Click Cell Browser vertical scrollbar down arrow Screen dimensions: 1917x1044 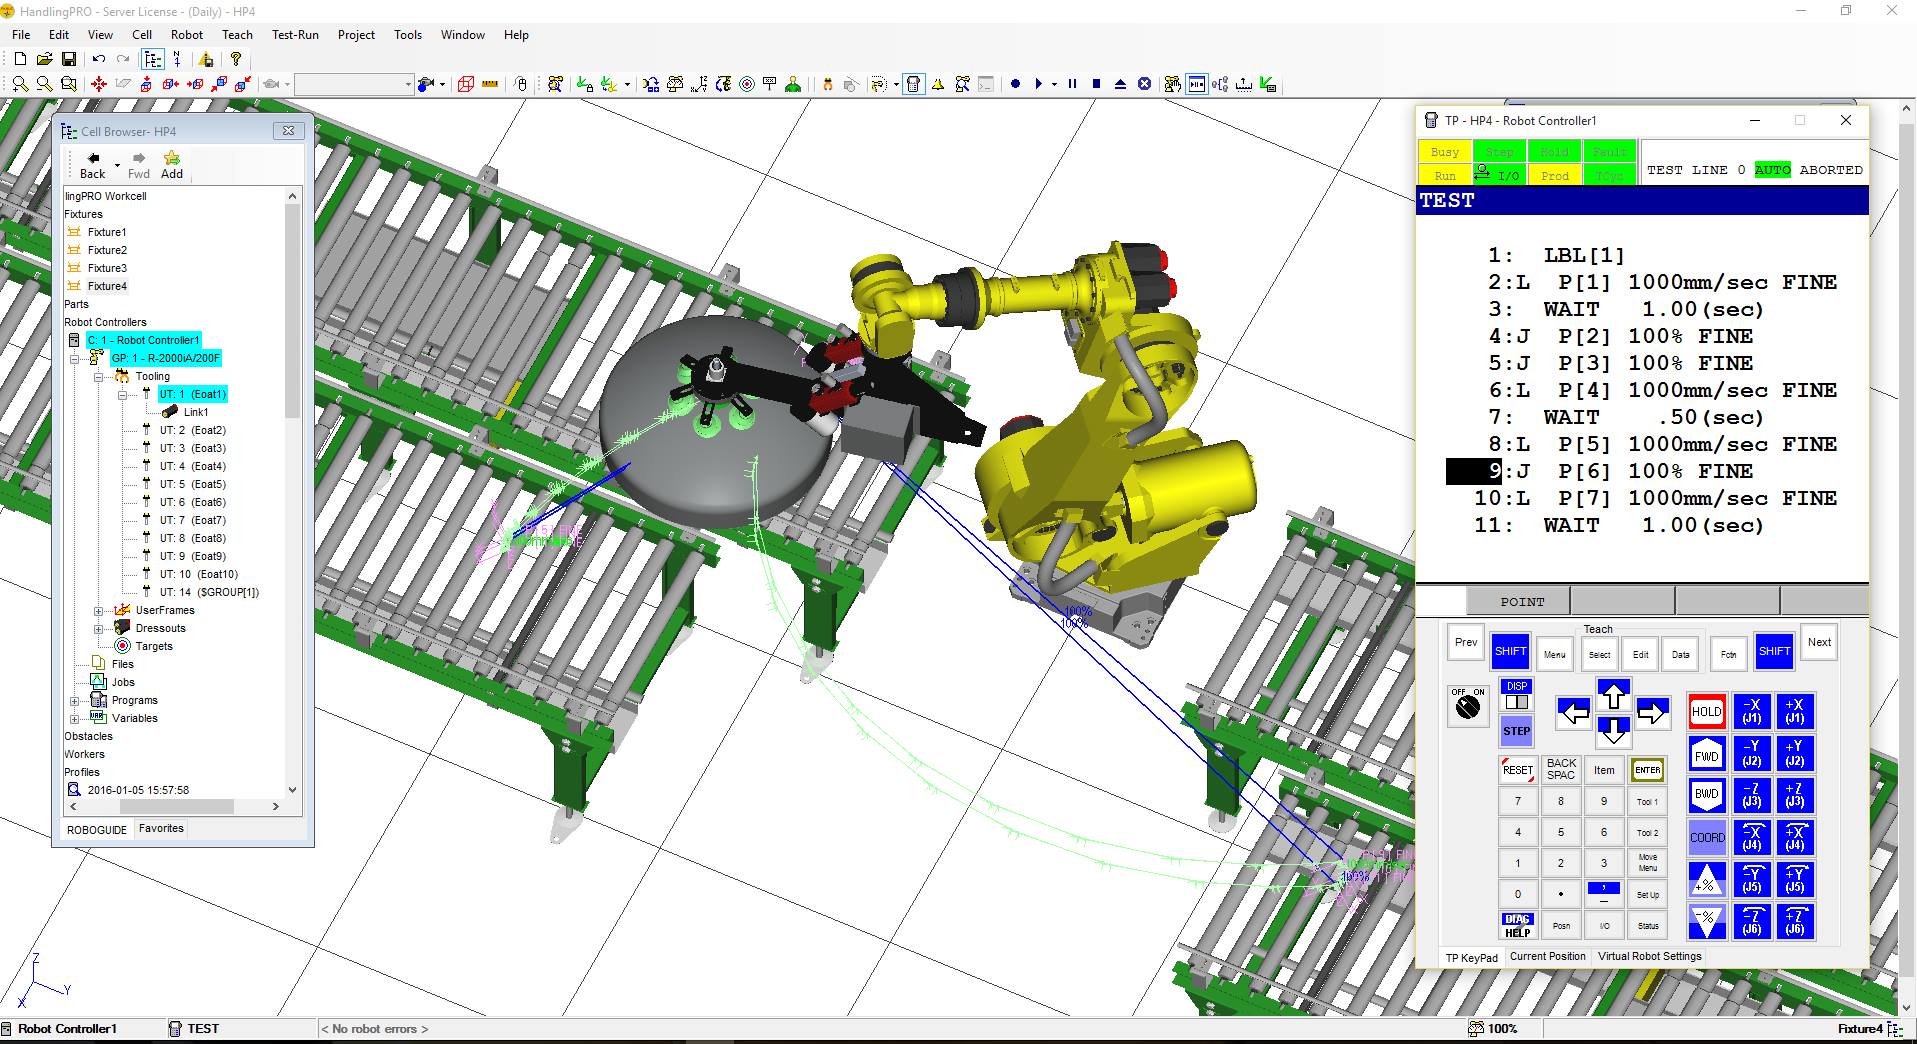293,790
